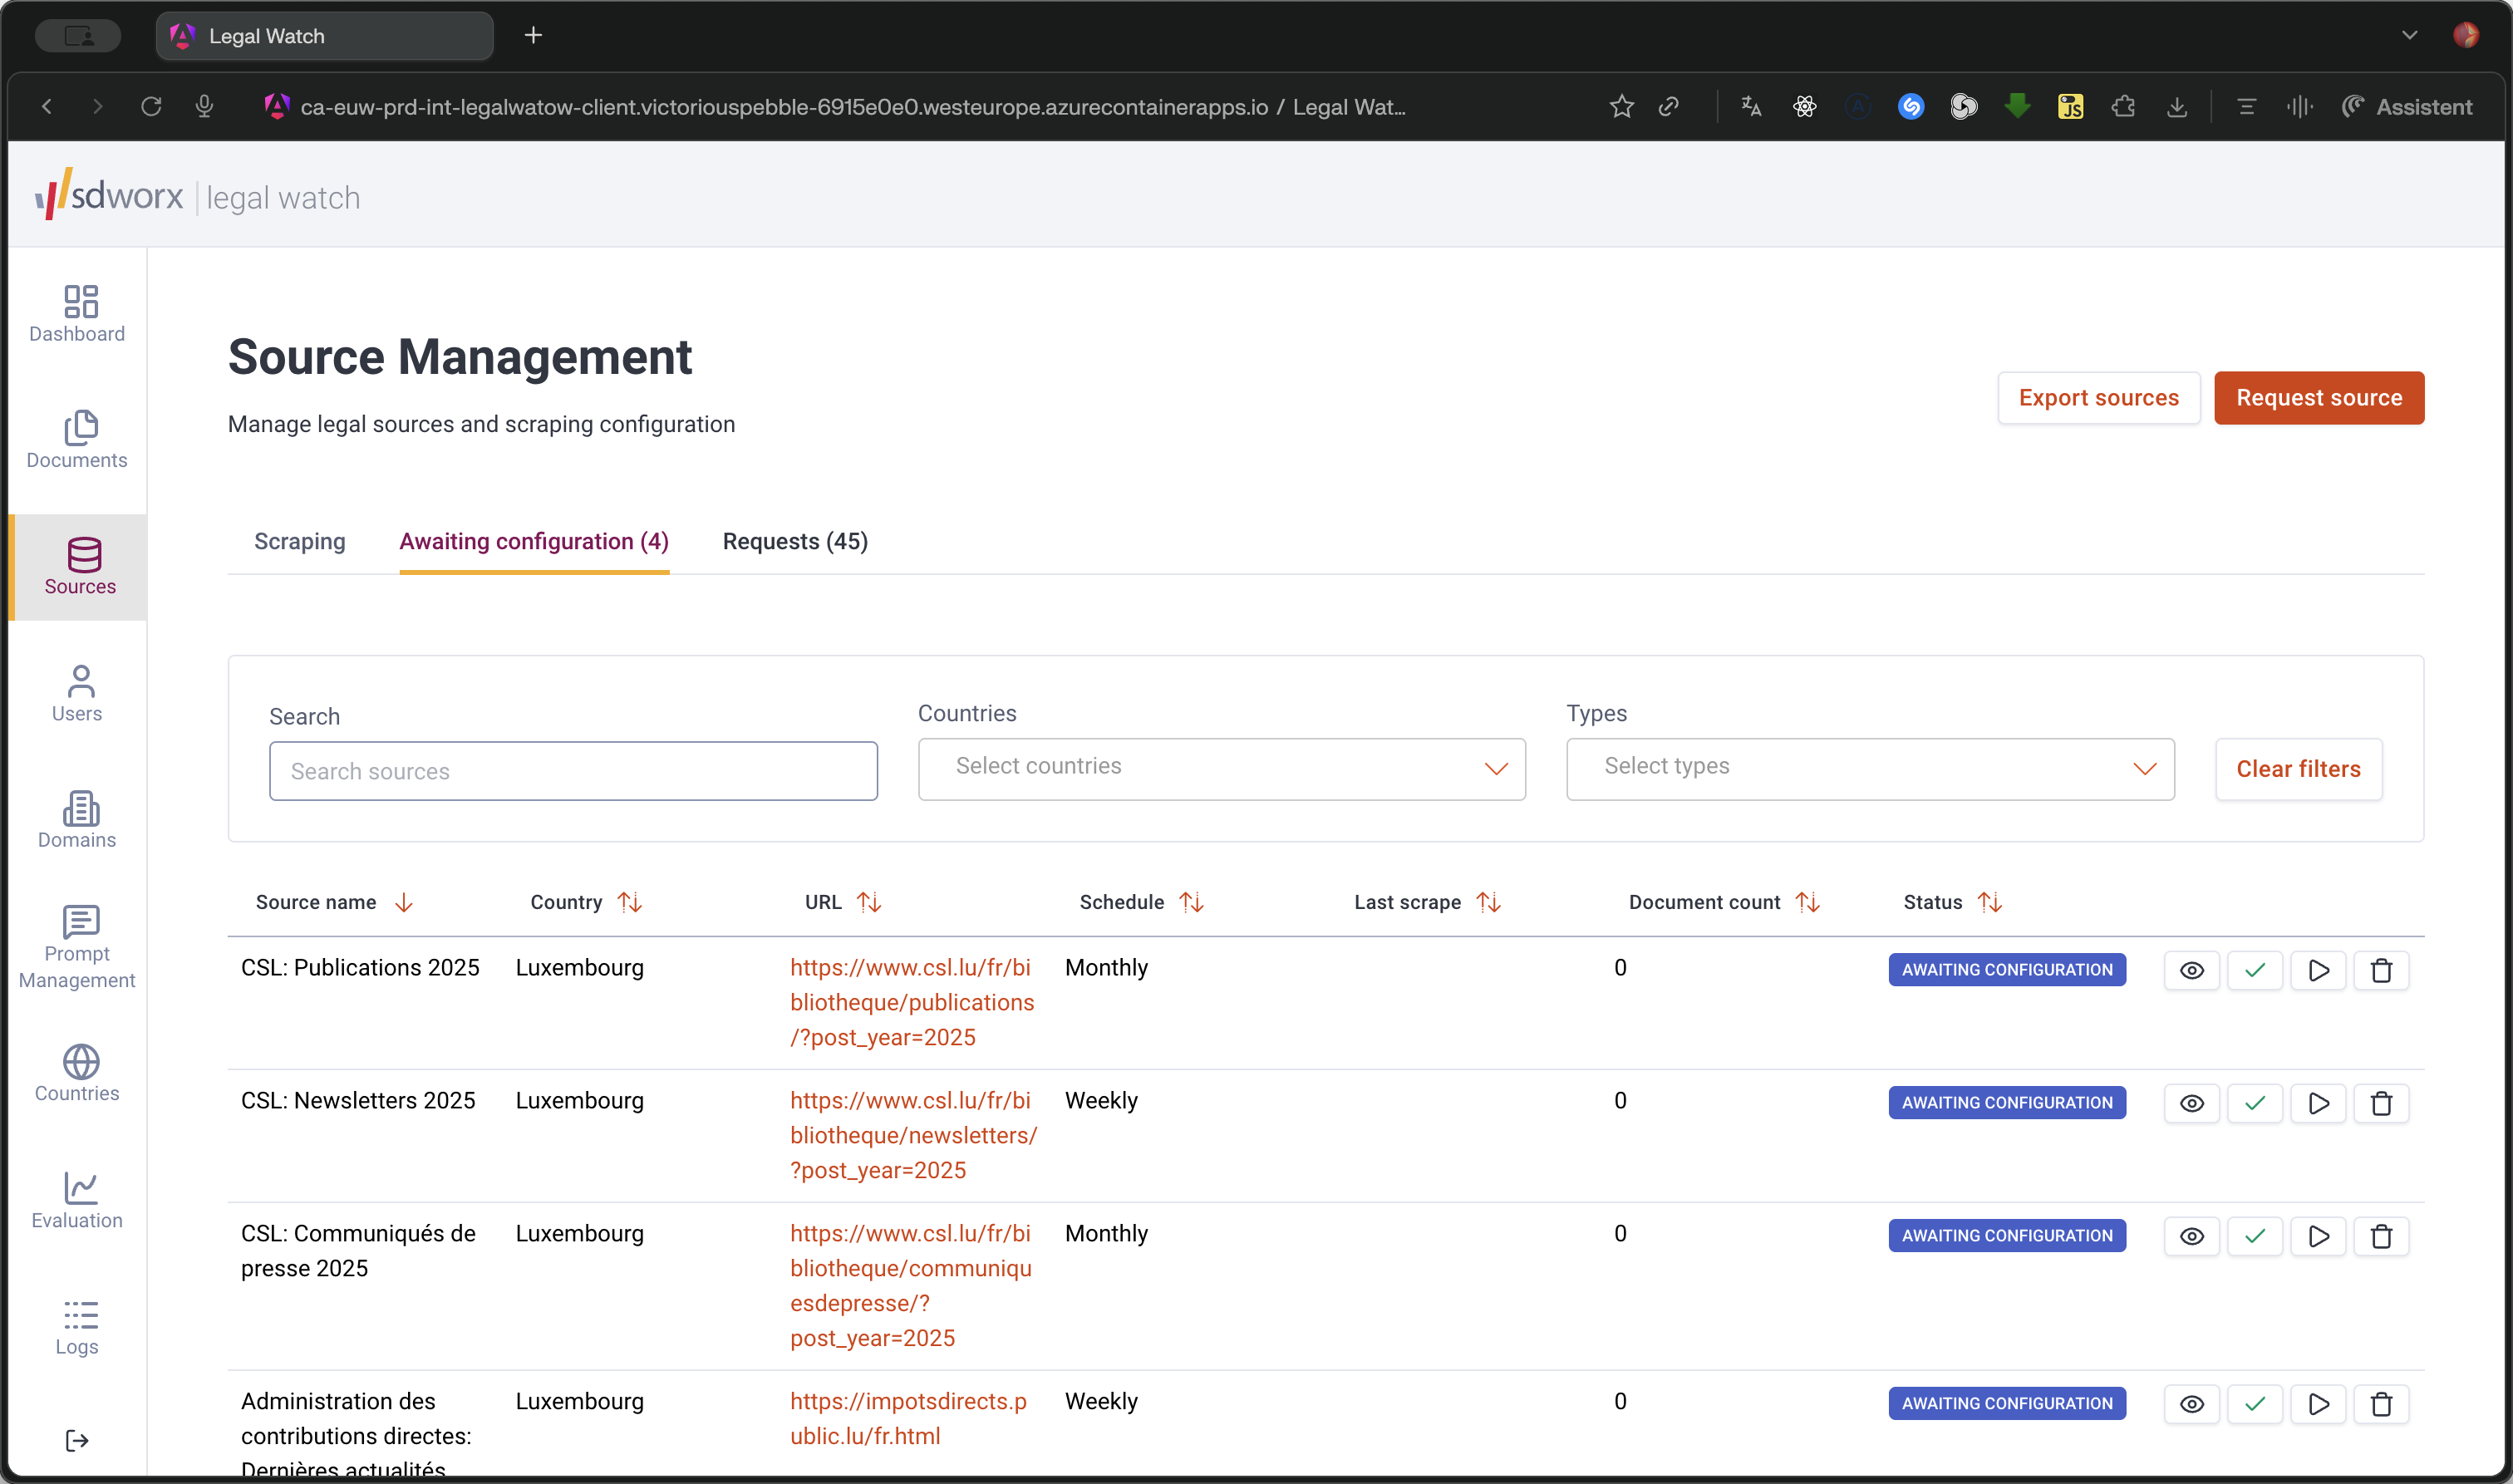Approve Administration des contributions directes checkmark
This screenshot has width=2513, height=1484.
[2254, 1404]
